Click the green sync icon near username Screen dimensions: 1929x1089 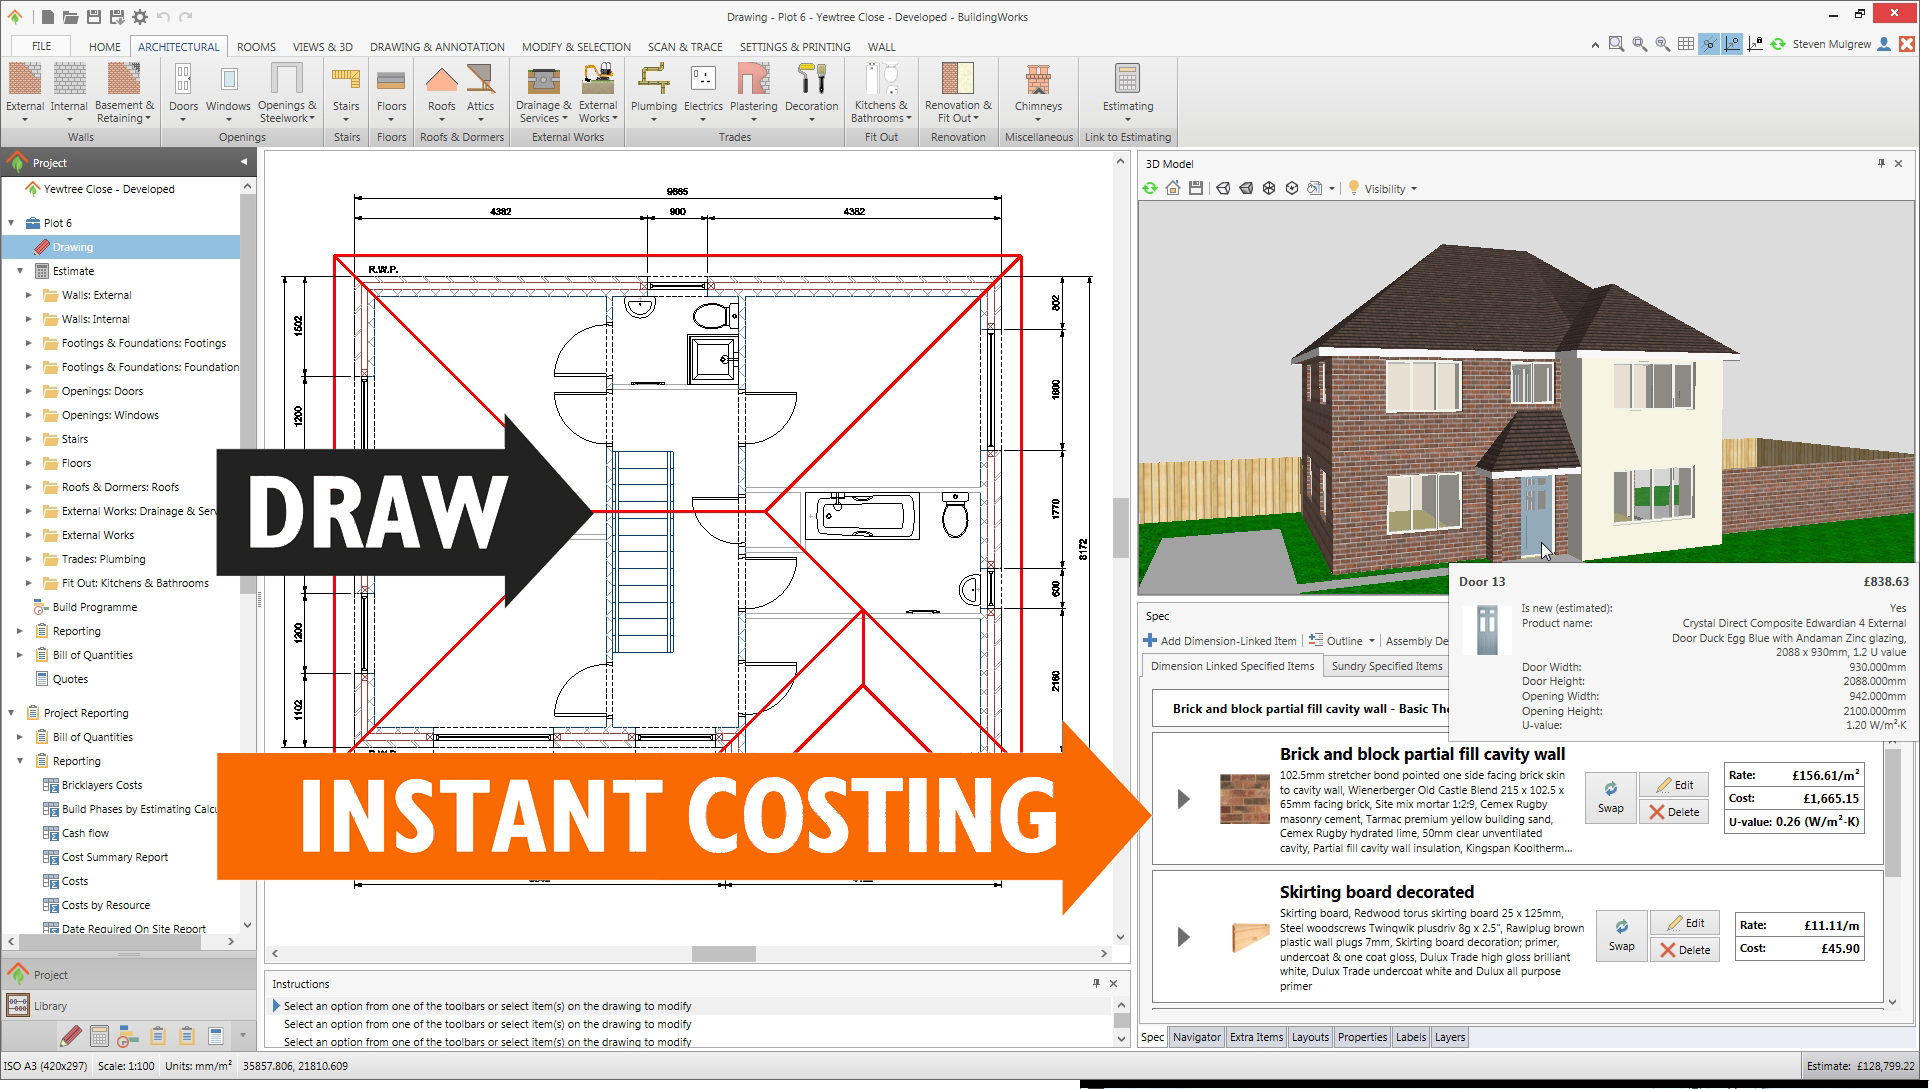pyautogui.click(x=1778, y=44)
